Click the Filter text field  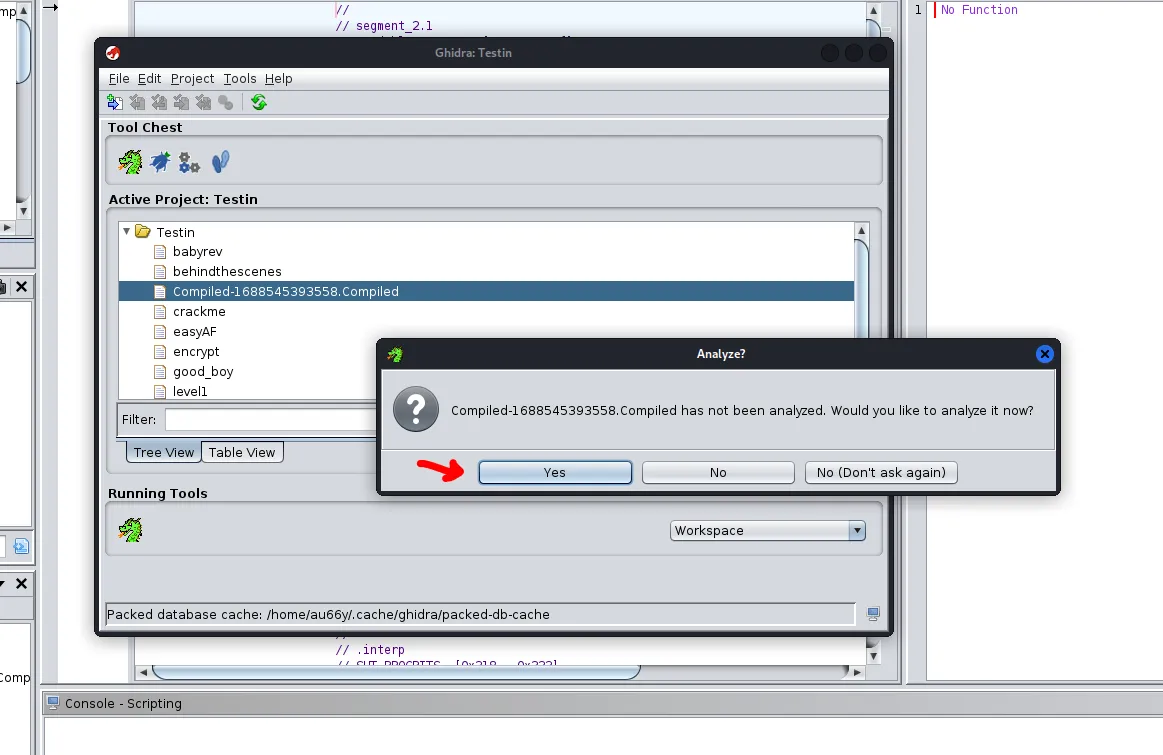(x=270, y=419)
